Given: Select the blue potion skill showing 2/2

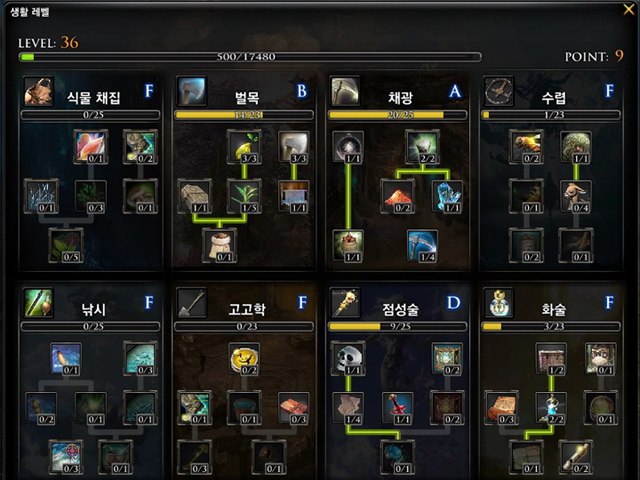Looking at the screenshot, I should (x=551, y=408).
